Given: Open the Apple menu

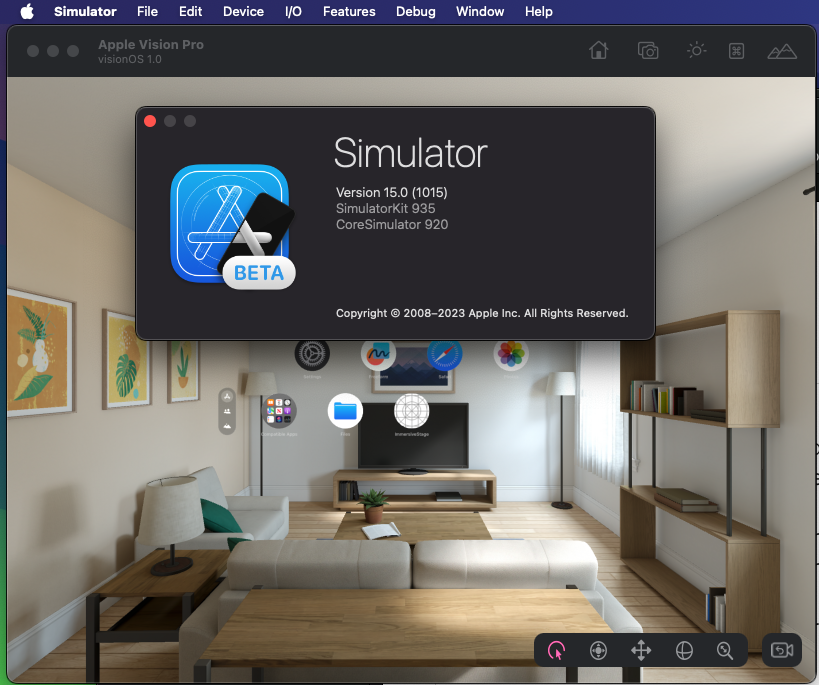Looking at the screenshot, I should (x=27, y=11).
